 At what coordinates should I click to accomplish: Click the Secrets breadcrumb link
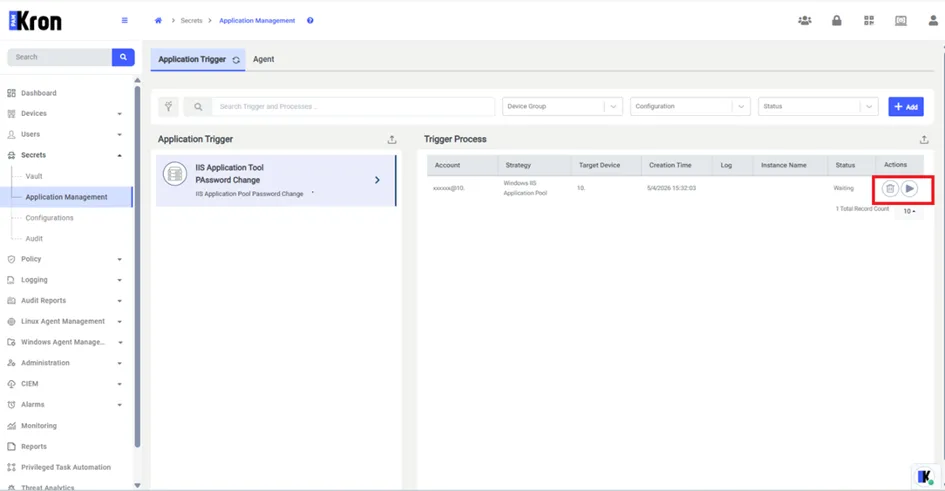pyautogui.click(x=192, y=20)
